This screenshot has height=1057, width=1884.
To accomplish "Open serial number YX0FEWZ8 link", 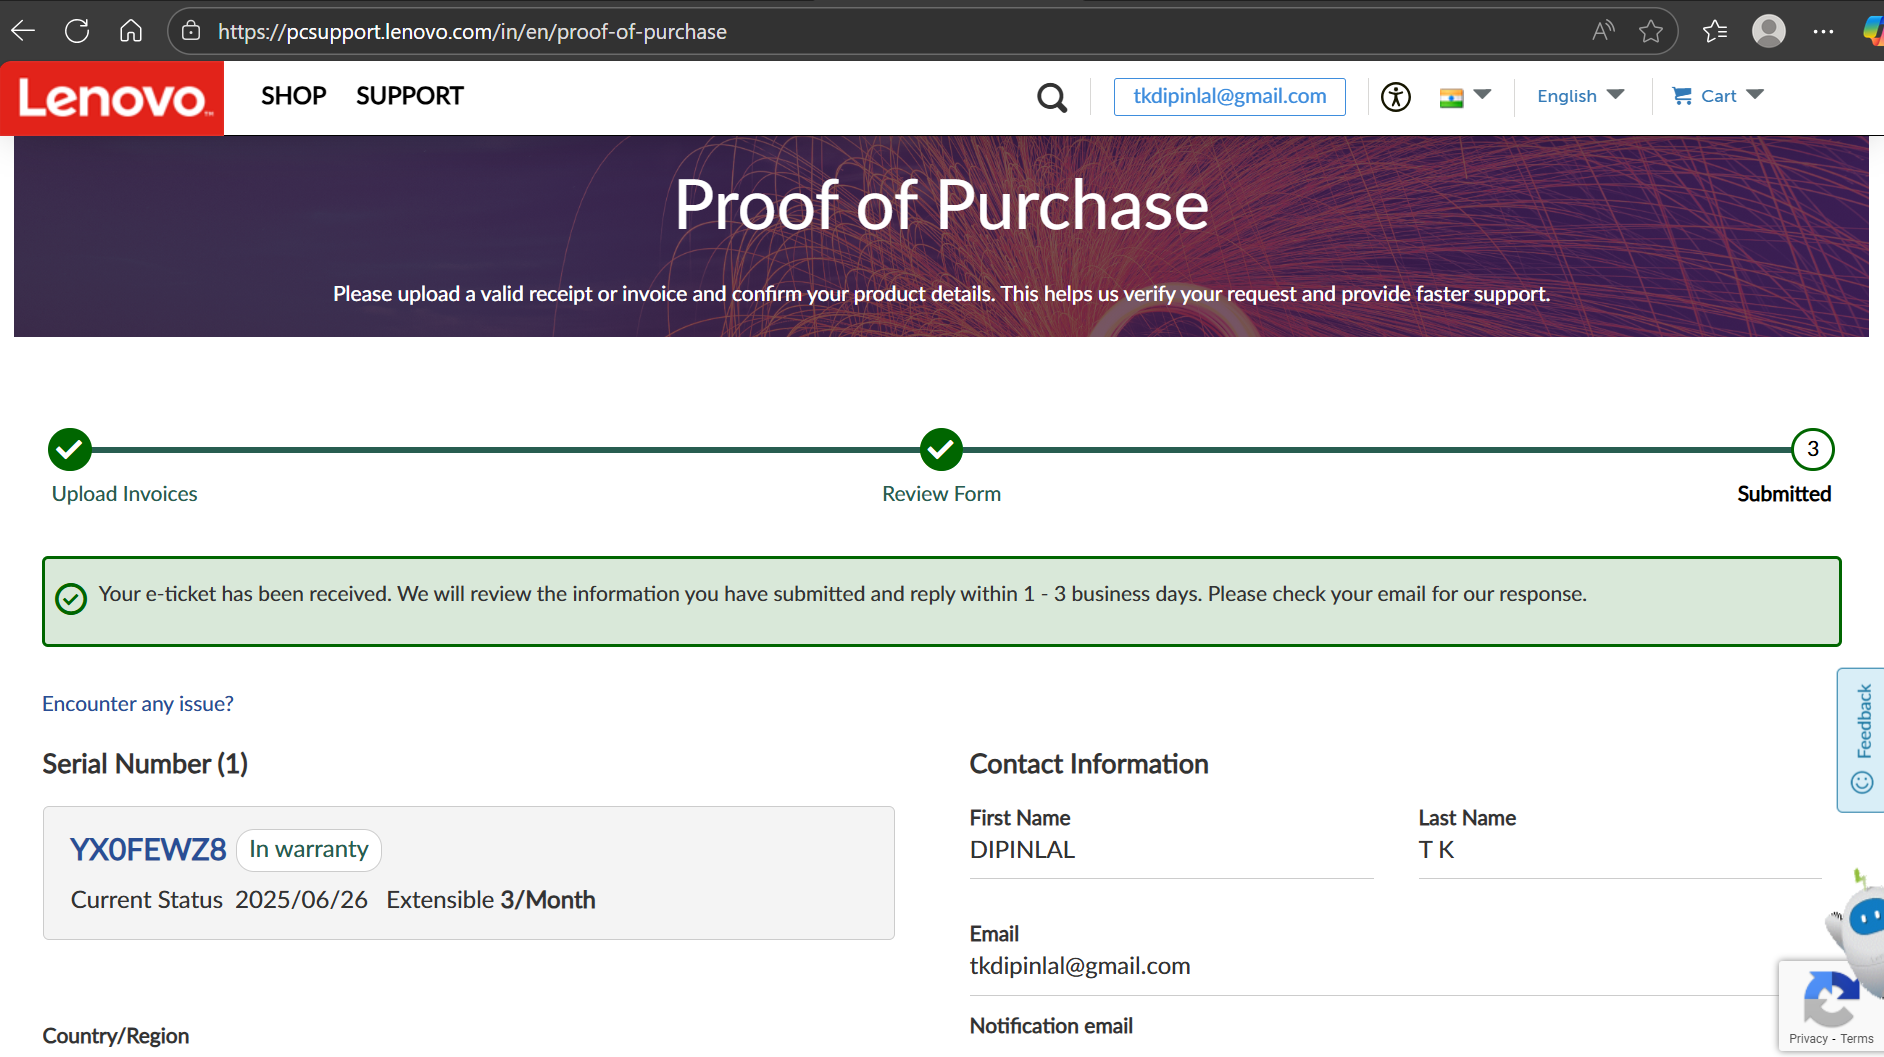I will (x=148, y=849).
